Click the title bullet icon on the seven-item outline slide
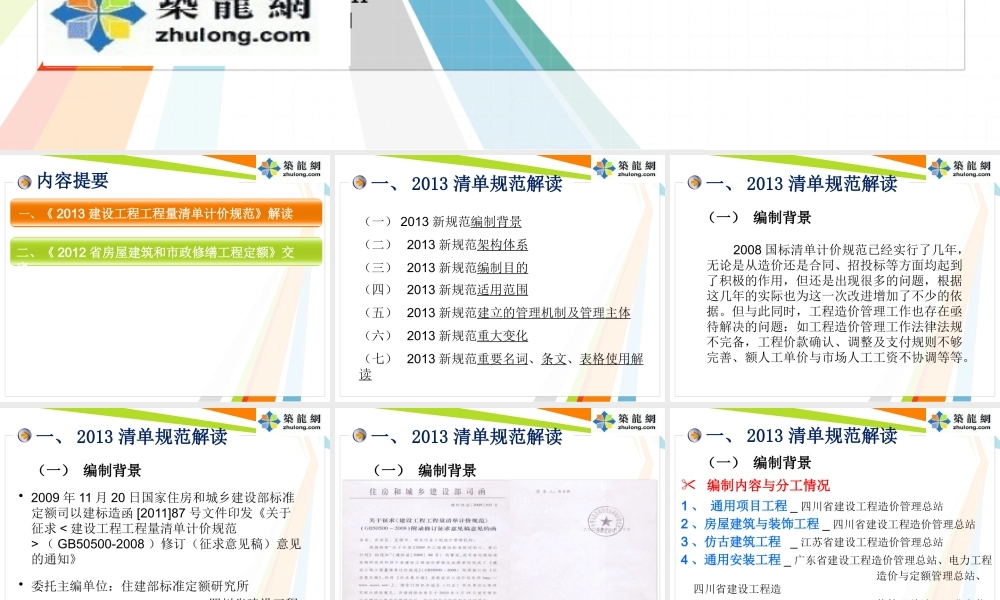The image size is (1000, 600). (x=359, y=183)
